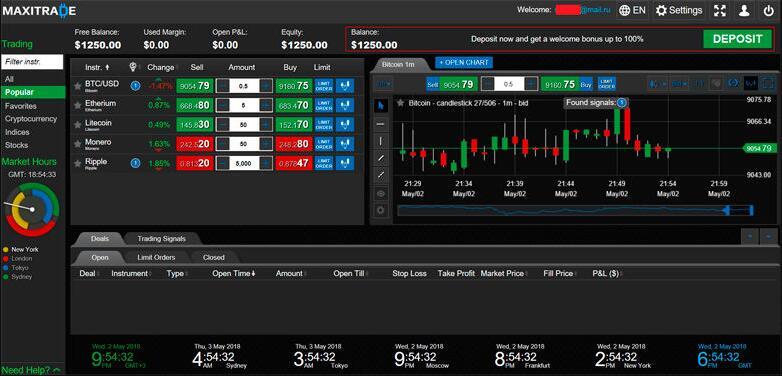Toggle the eye visibility tool in chart
The height and width of the screenshot is (376, 782).
pos(381,193)
